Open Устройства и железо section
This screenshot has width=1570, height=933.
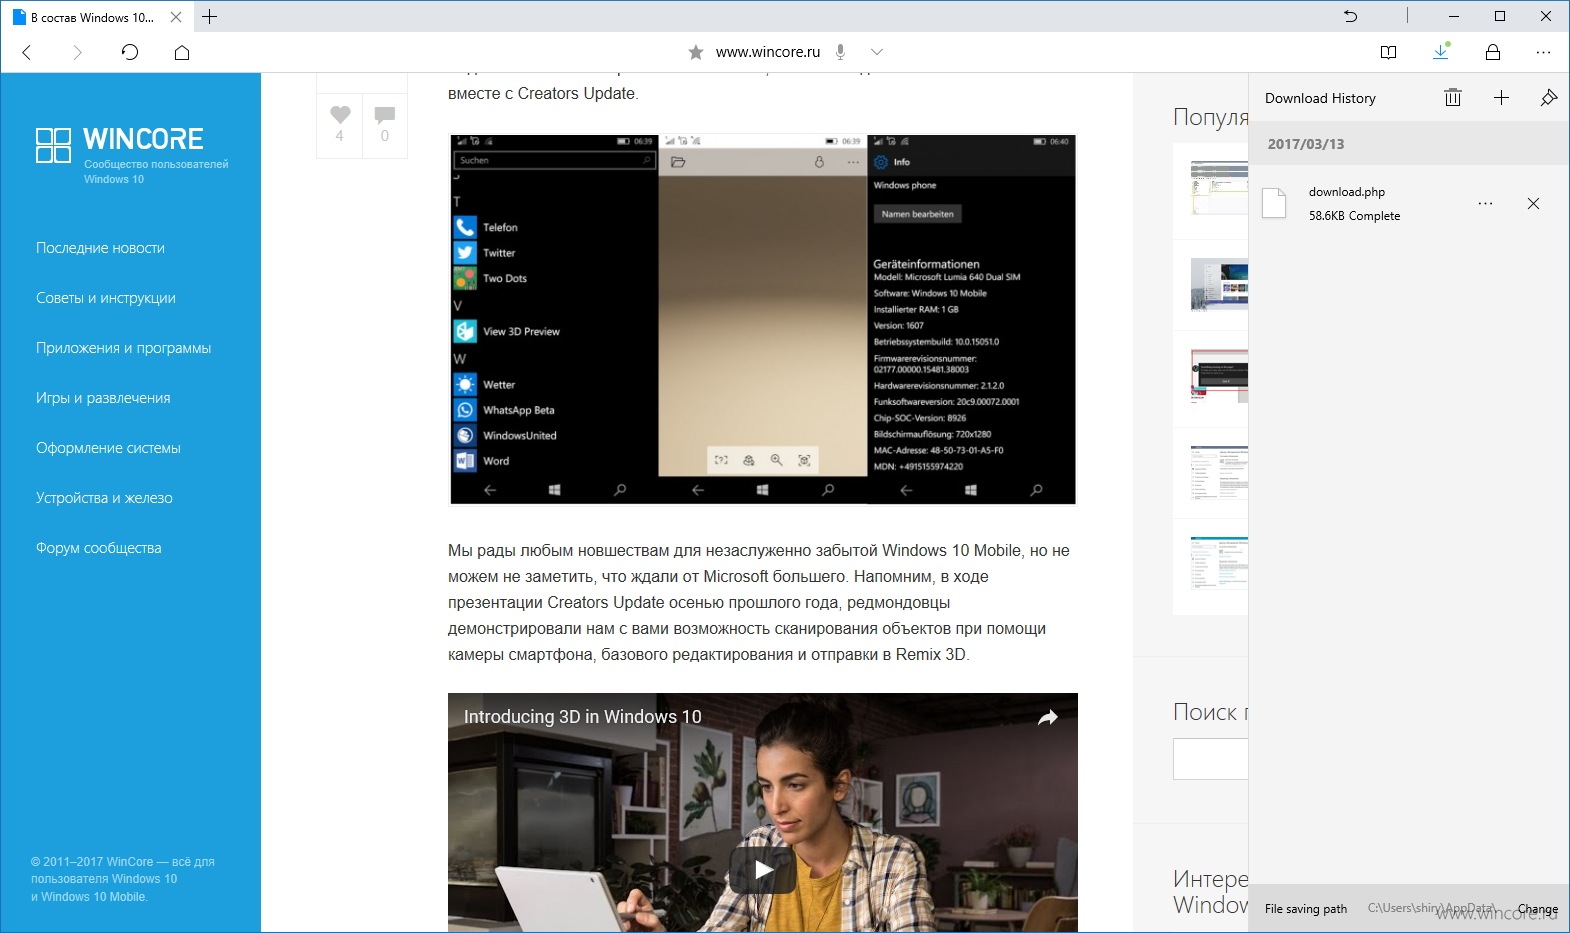click(104, 498)
